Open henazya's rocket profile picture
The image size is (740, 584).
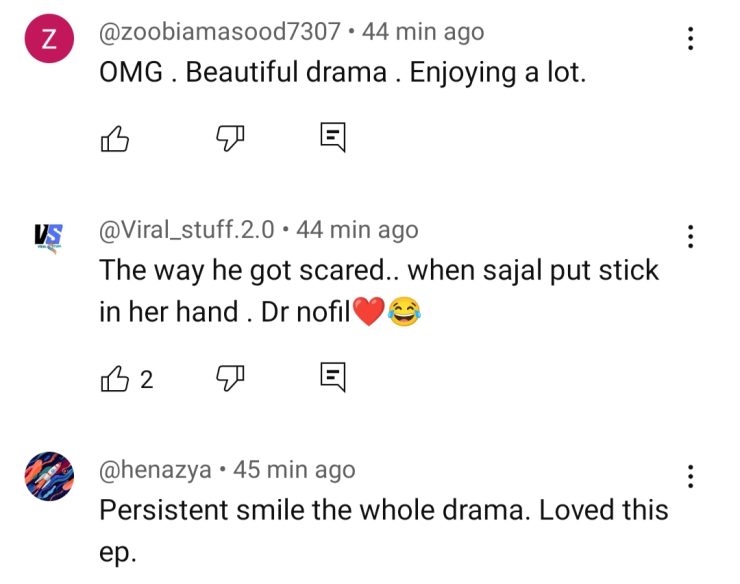48,475
